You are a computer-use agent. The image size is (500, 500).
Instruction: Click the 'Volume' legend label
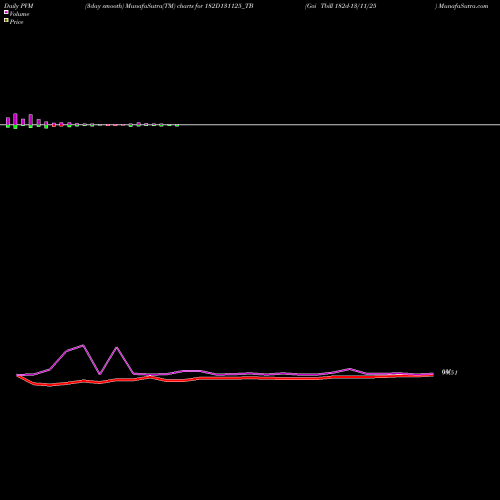pyautogui.click(x=19, y=14)
